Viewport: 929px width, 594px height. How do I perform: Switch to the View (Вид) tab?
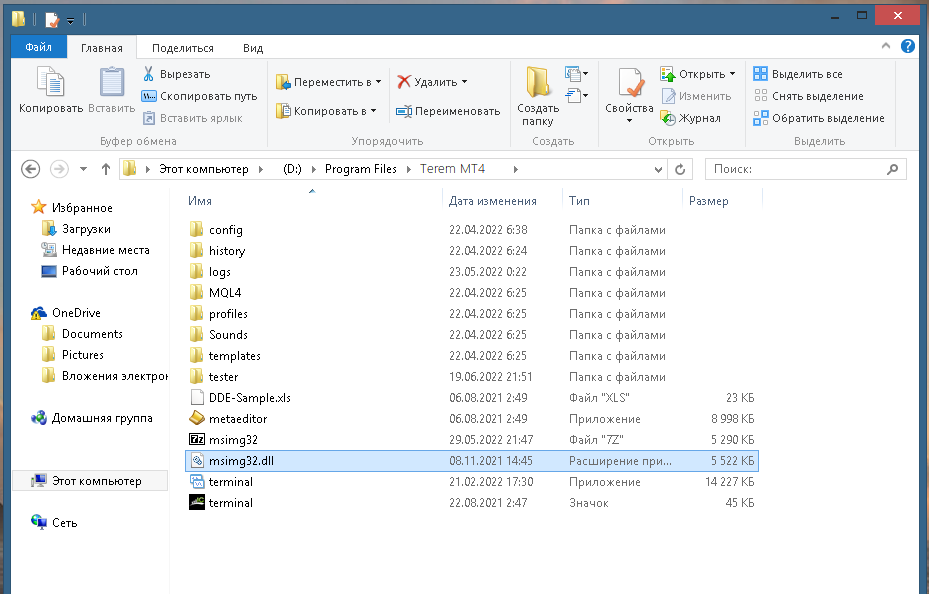253,48
